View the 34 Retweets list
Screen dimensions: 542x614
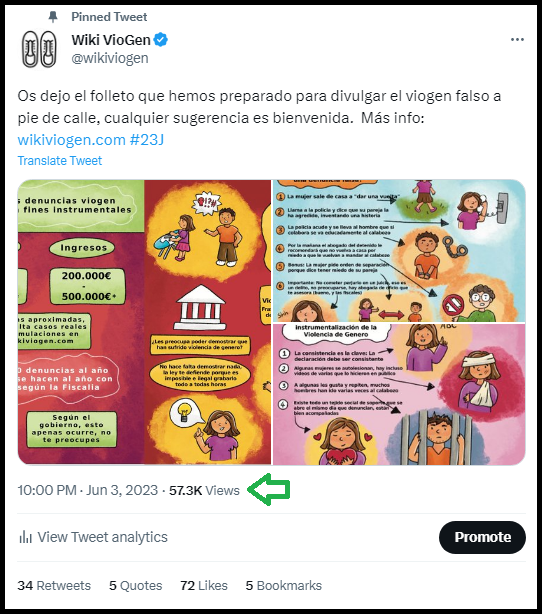(54, 585)
